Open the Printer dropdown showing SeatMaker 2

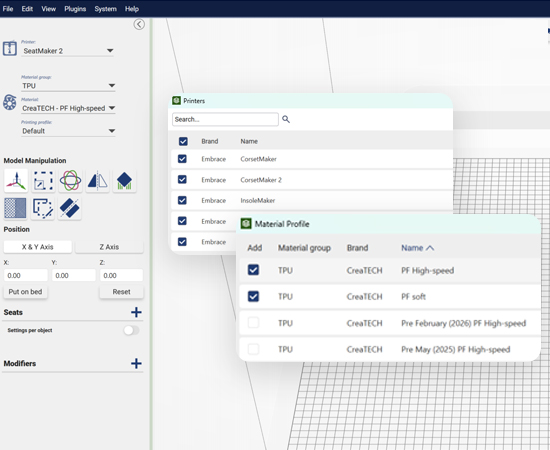68,51
